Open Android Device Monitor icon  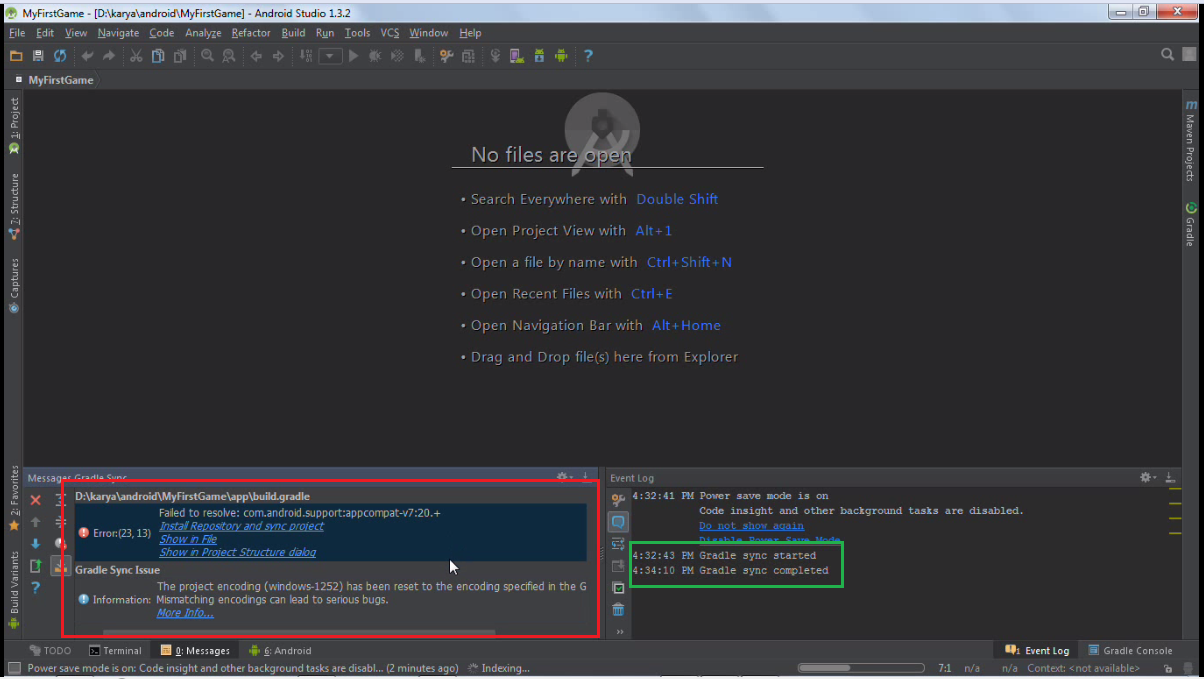pyautogui.click(x=561, y=56)
